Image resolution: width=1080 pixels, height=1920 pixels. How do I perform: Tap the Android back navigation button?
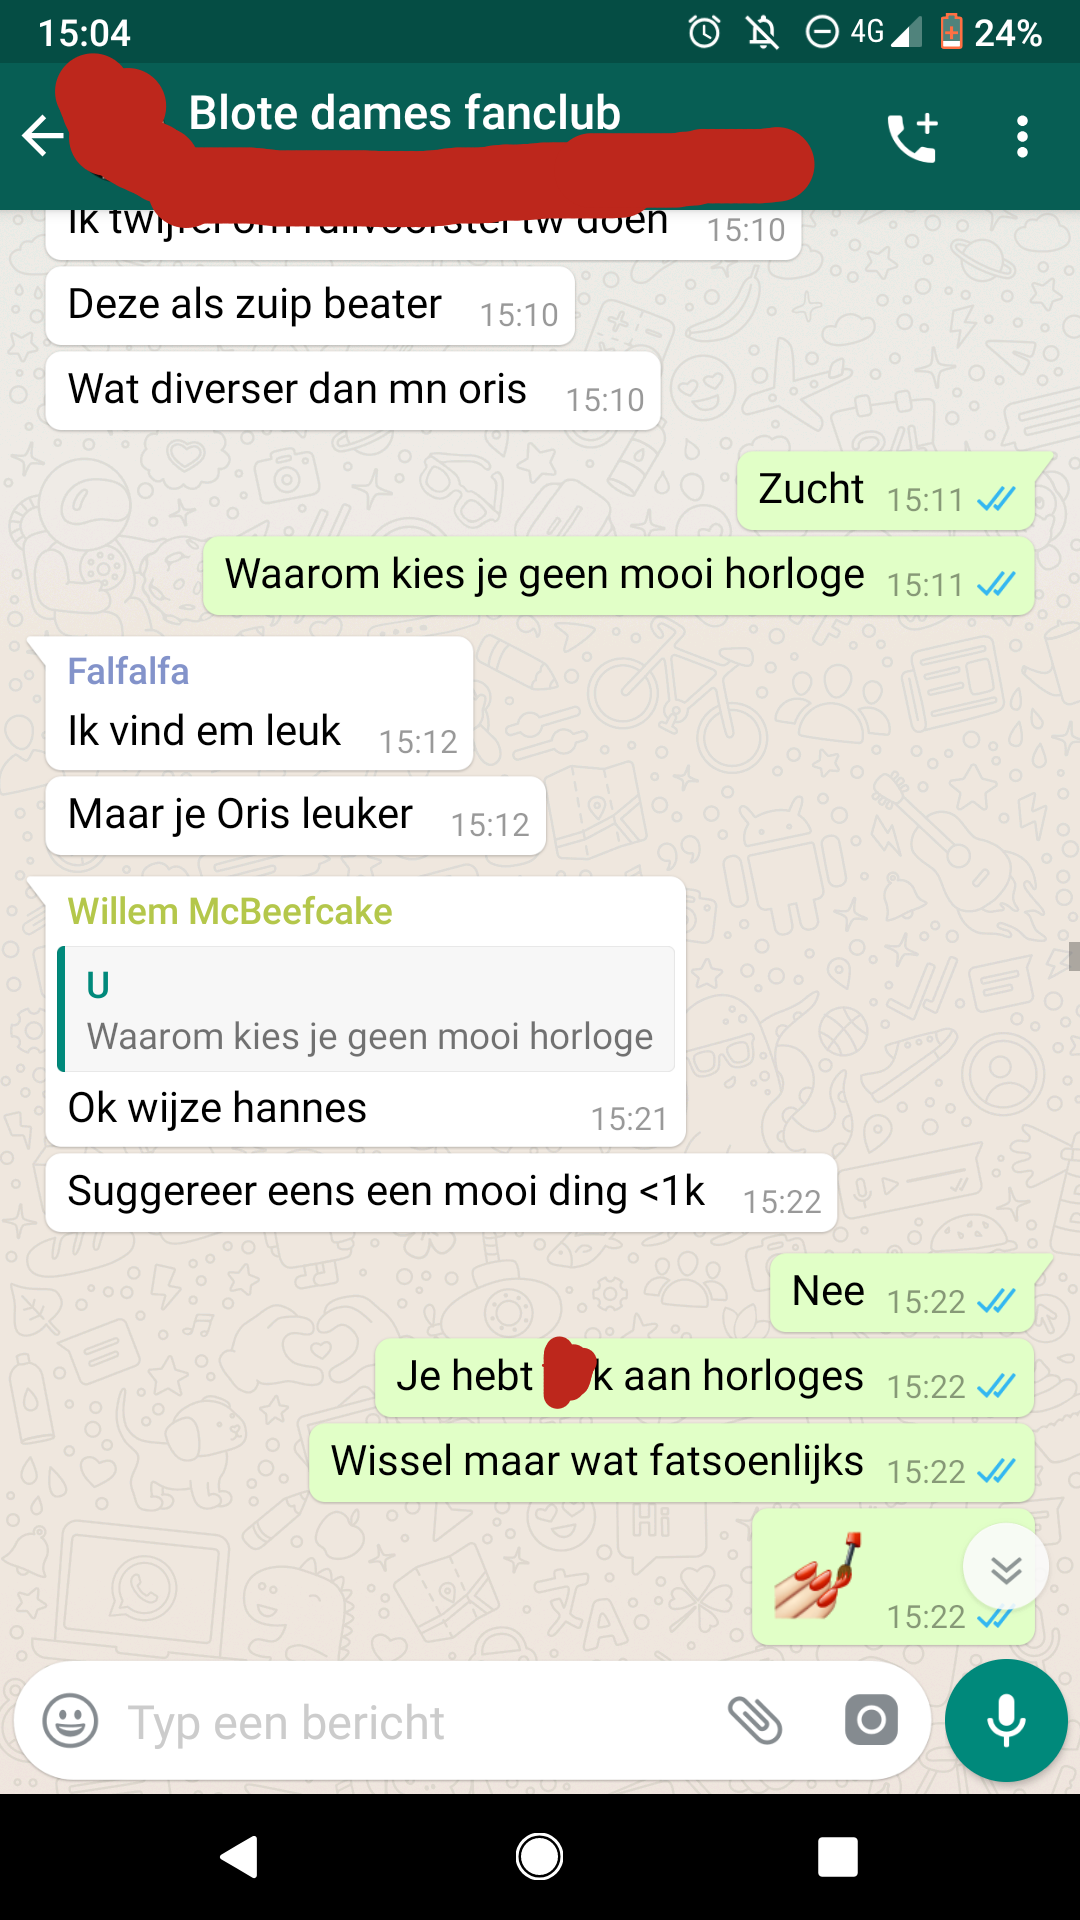pos(239,1857)
